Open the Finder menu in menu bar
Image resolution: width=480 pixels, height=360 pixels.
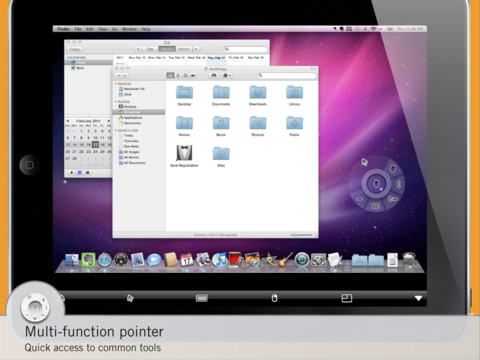click(x=63, y=29)
